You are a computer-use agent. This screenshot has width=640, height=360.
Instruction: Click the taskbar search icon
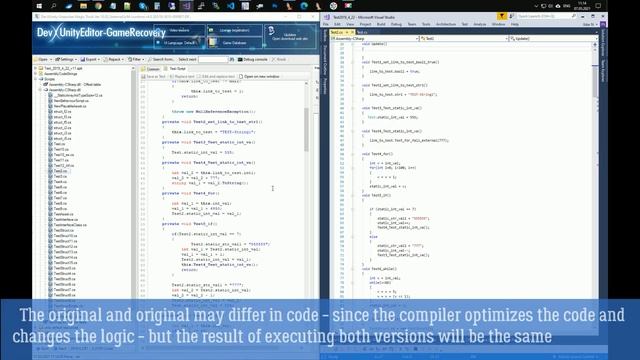[x=53, y=6]
